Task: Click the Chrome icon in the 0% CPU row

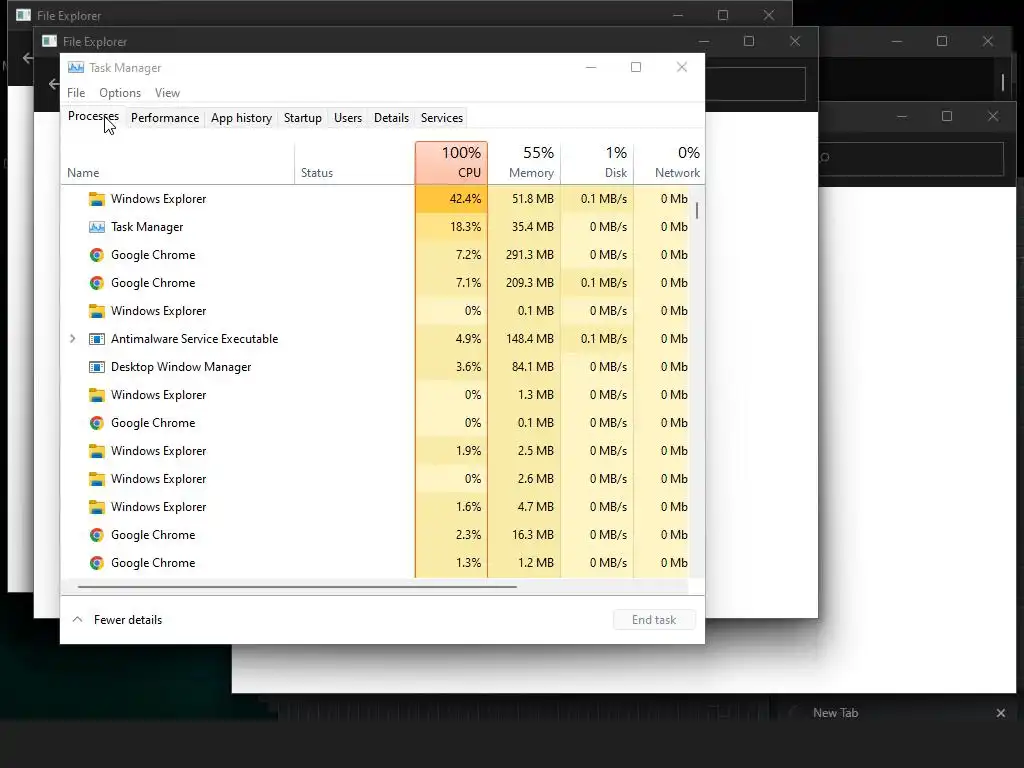Action: point(97,423)
